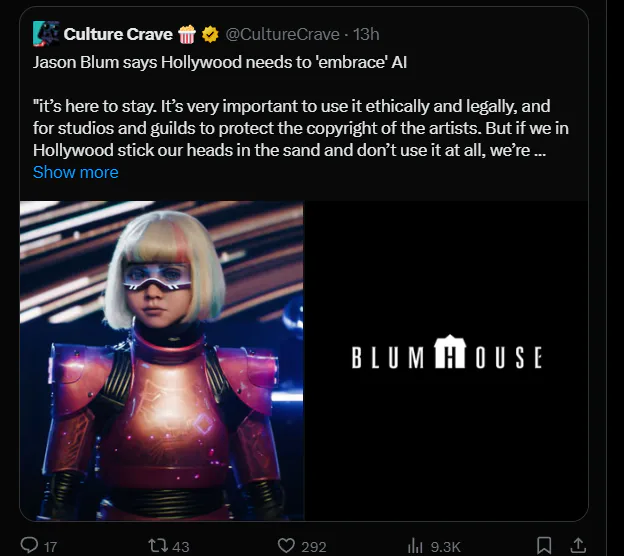
Task: Open the Culture Crave display name link
Action: tap(118, 35)
